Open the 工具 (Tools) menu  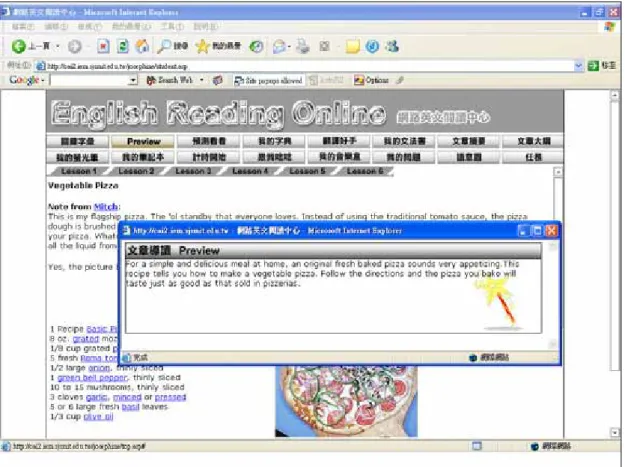(172, 27)
